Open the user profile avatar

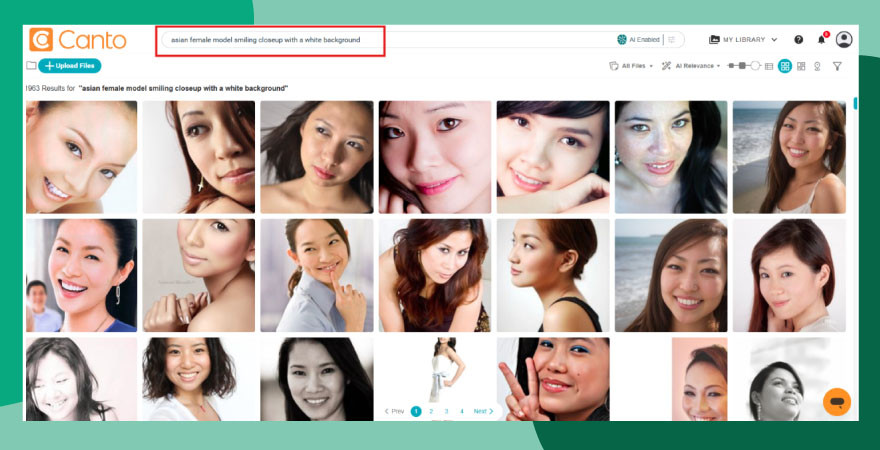(x=844, y=39)
